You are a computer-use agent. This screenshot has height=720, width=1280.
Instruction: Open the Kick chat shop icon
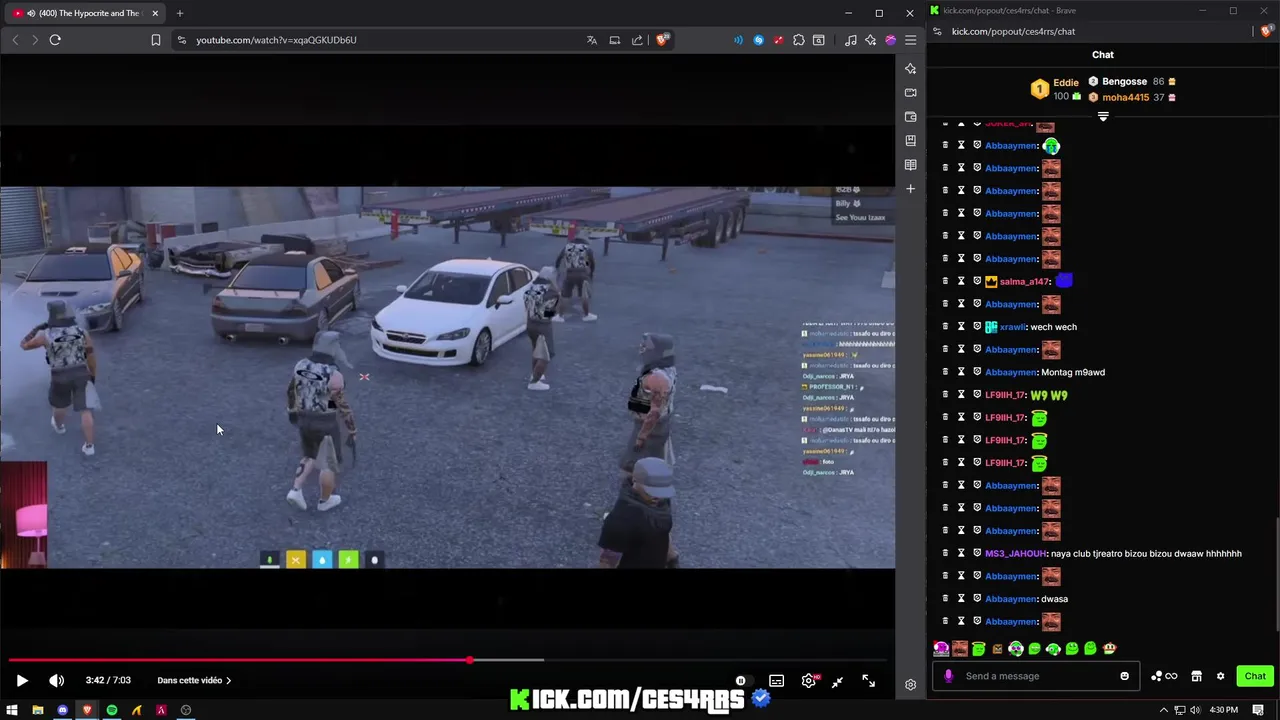[1196, 676]
